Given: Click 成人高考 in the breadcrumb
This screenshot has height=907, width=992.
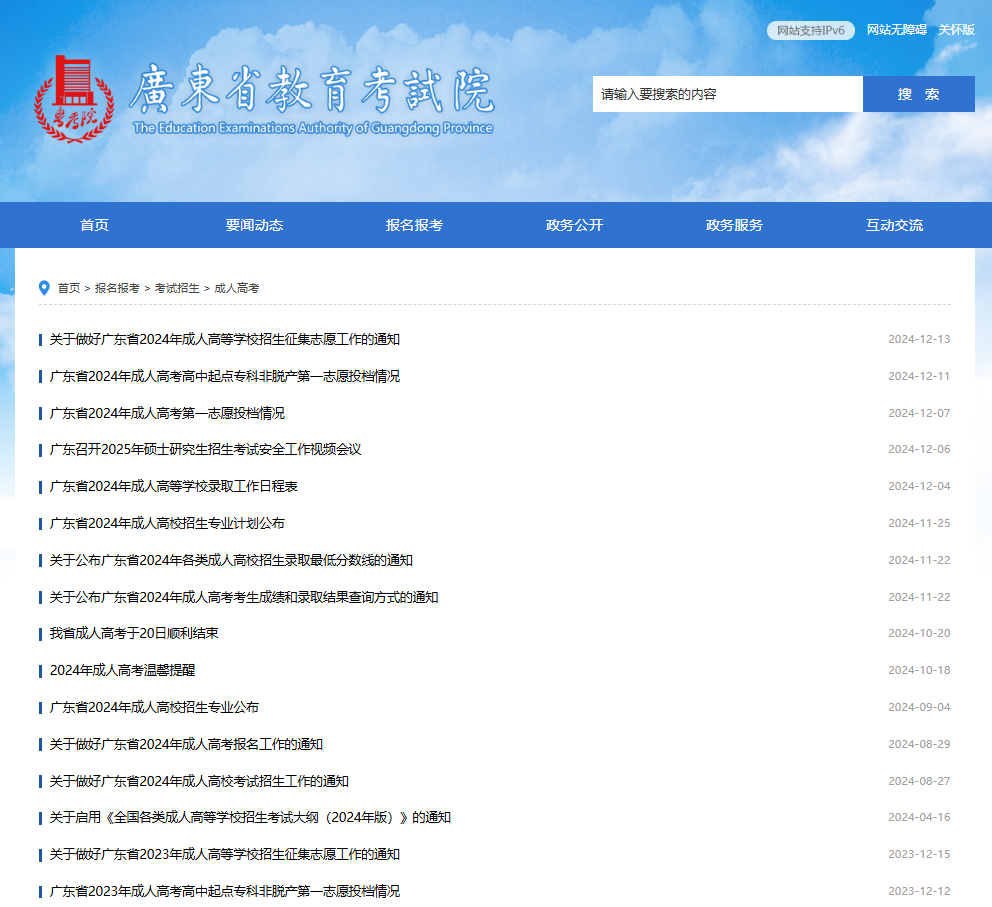Looking at the screenshot, I should tap(235, 287).
